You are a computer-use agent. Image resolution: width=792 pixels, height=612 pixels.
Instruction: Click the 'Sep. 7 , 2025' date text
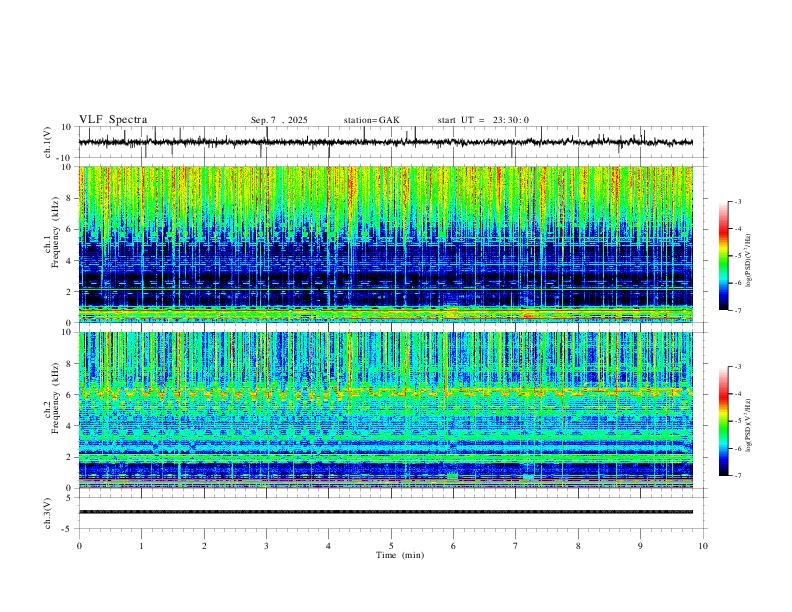[x=279, y=120]
